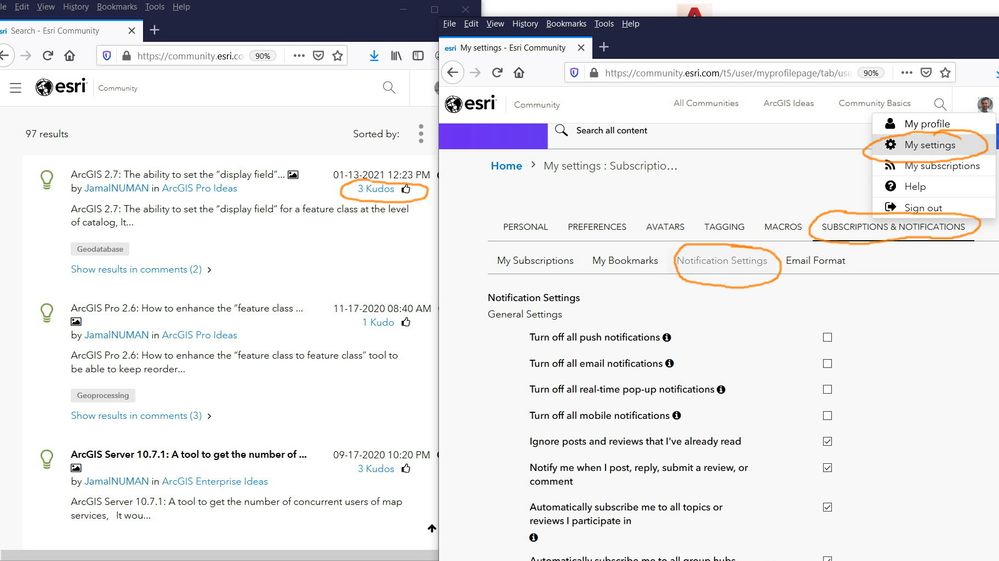Image resolution: width=999 pixels, height=561 pixels.
Task: Reload page in left Firefox window
Action: [x=48, y=56]
